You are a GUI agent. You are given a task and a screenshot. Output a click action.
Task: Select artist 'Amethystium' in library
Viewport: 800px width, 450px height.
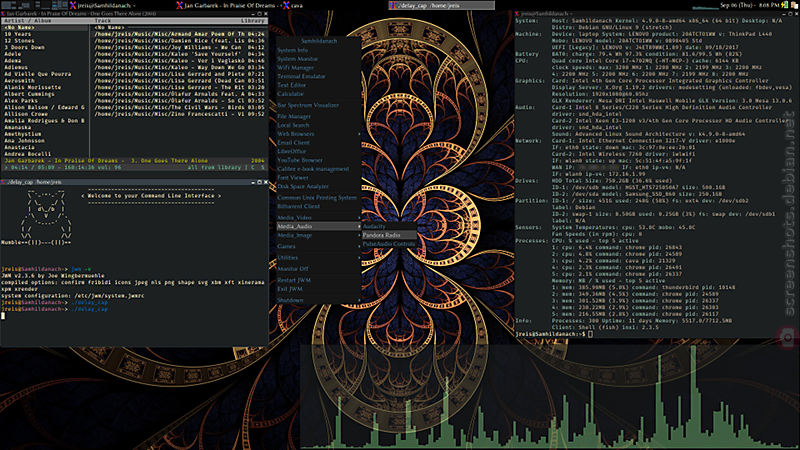click(x=45, y=134)
